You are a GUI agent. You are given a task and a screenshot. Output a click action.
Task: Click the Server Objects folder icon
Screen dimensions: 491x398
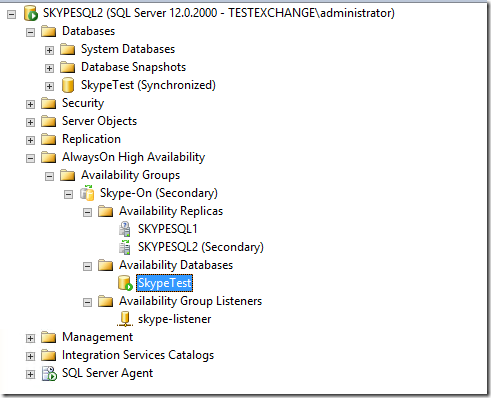point(49,122)
